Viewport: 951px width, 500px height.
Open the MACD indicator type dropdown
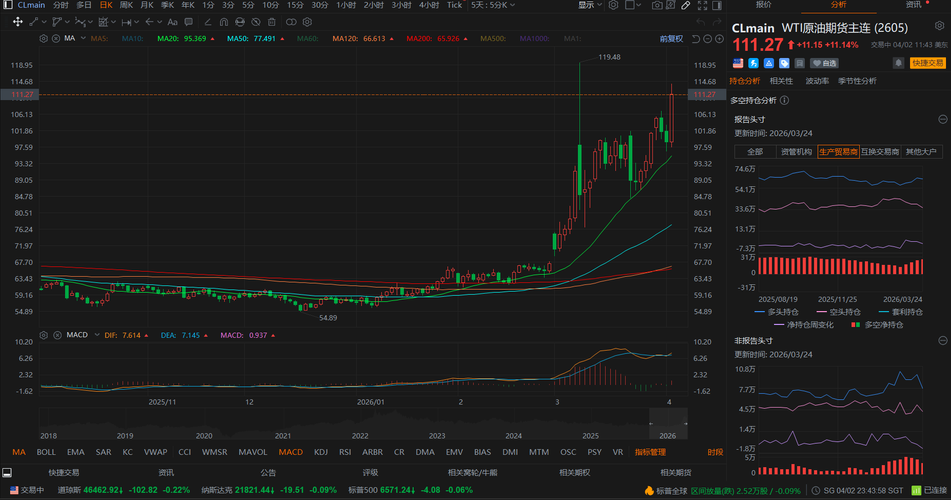pos(96,335)
